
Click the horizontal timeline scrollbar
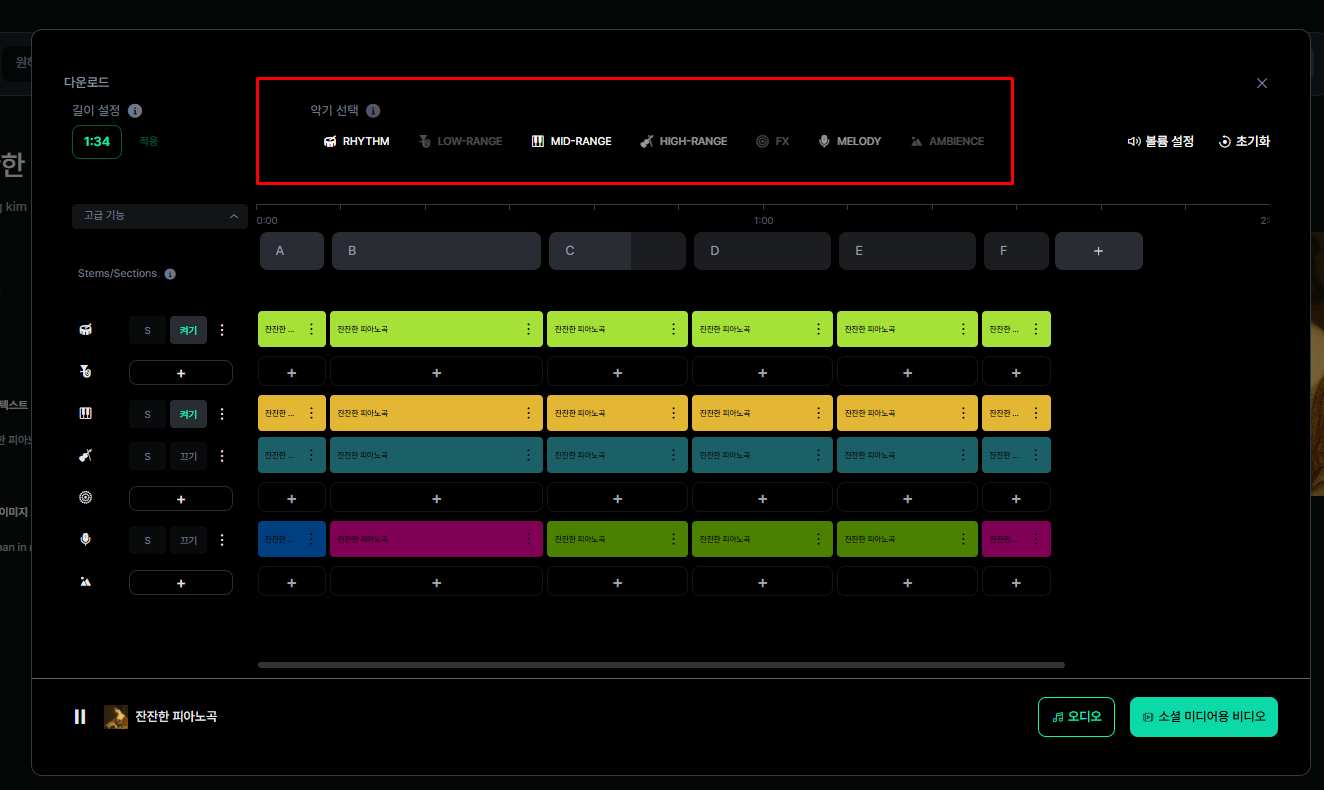660,664
